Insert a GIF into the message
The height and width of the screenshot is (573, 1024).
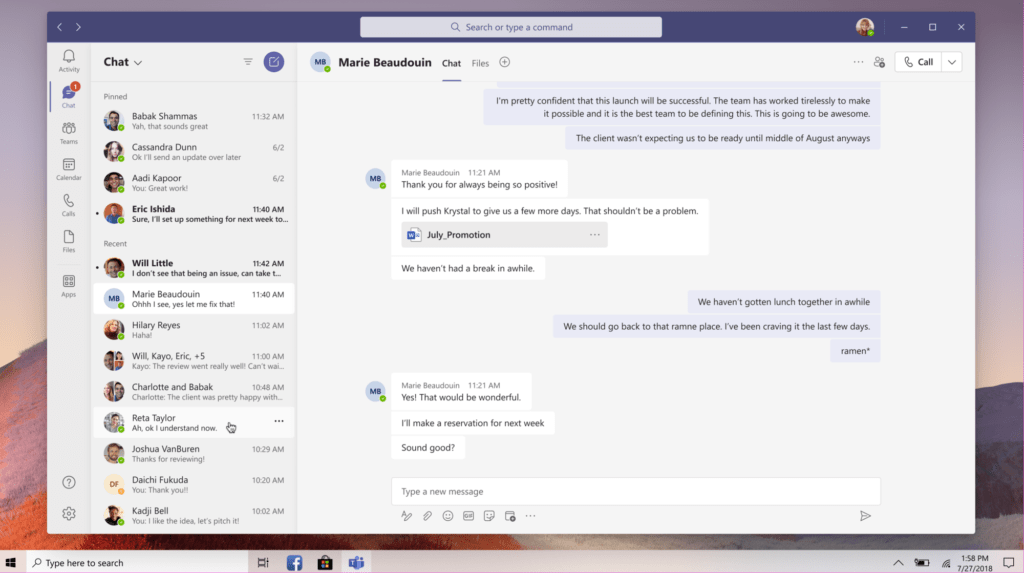pyautogui.click(x=468, y=516)
